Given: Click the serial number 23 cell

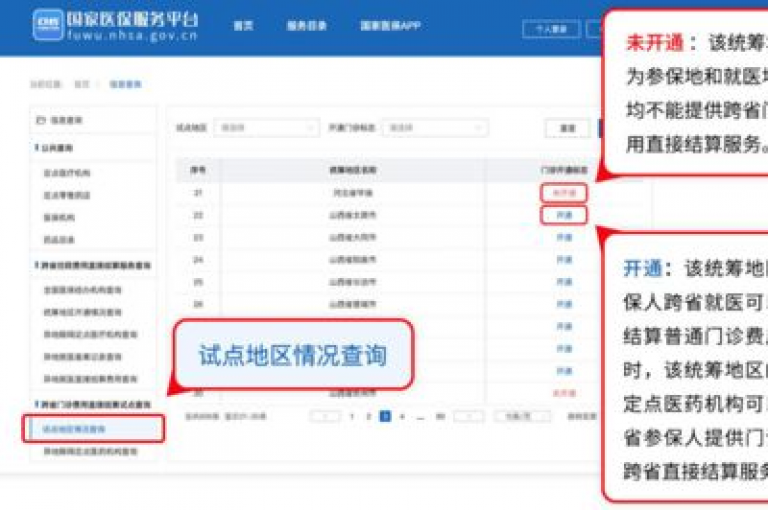Looking at the screenshot, I should click(198, 238).
